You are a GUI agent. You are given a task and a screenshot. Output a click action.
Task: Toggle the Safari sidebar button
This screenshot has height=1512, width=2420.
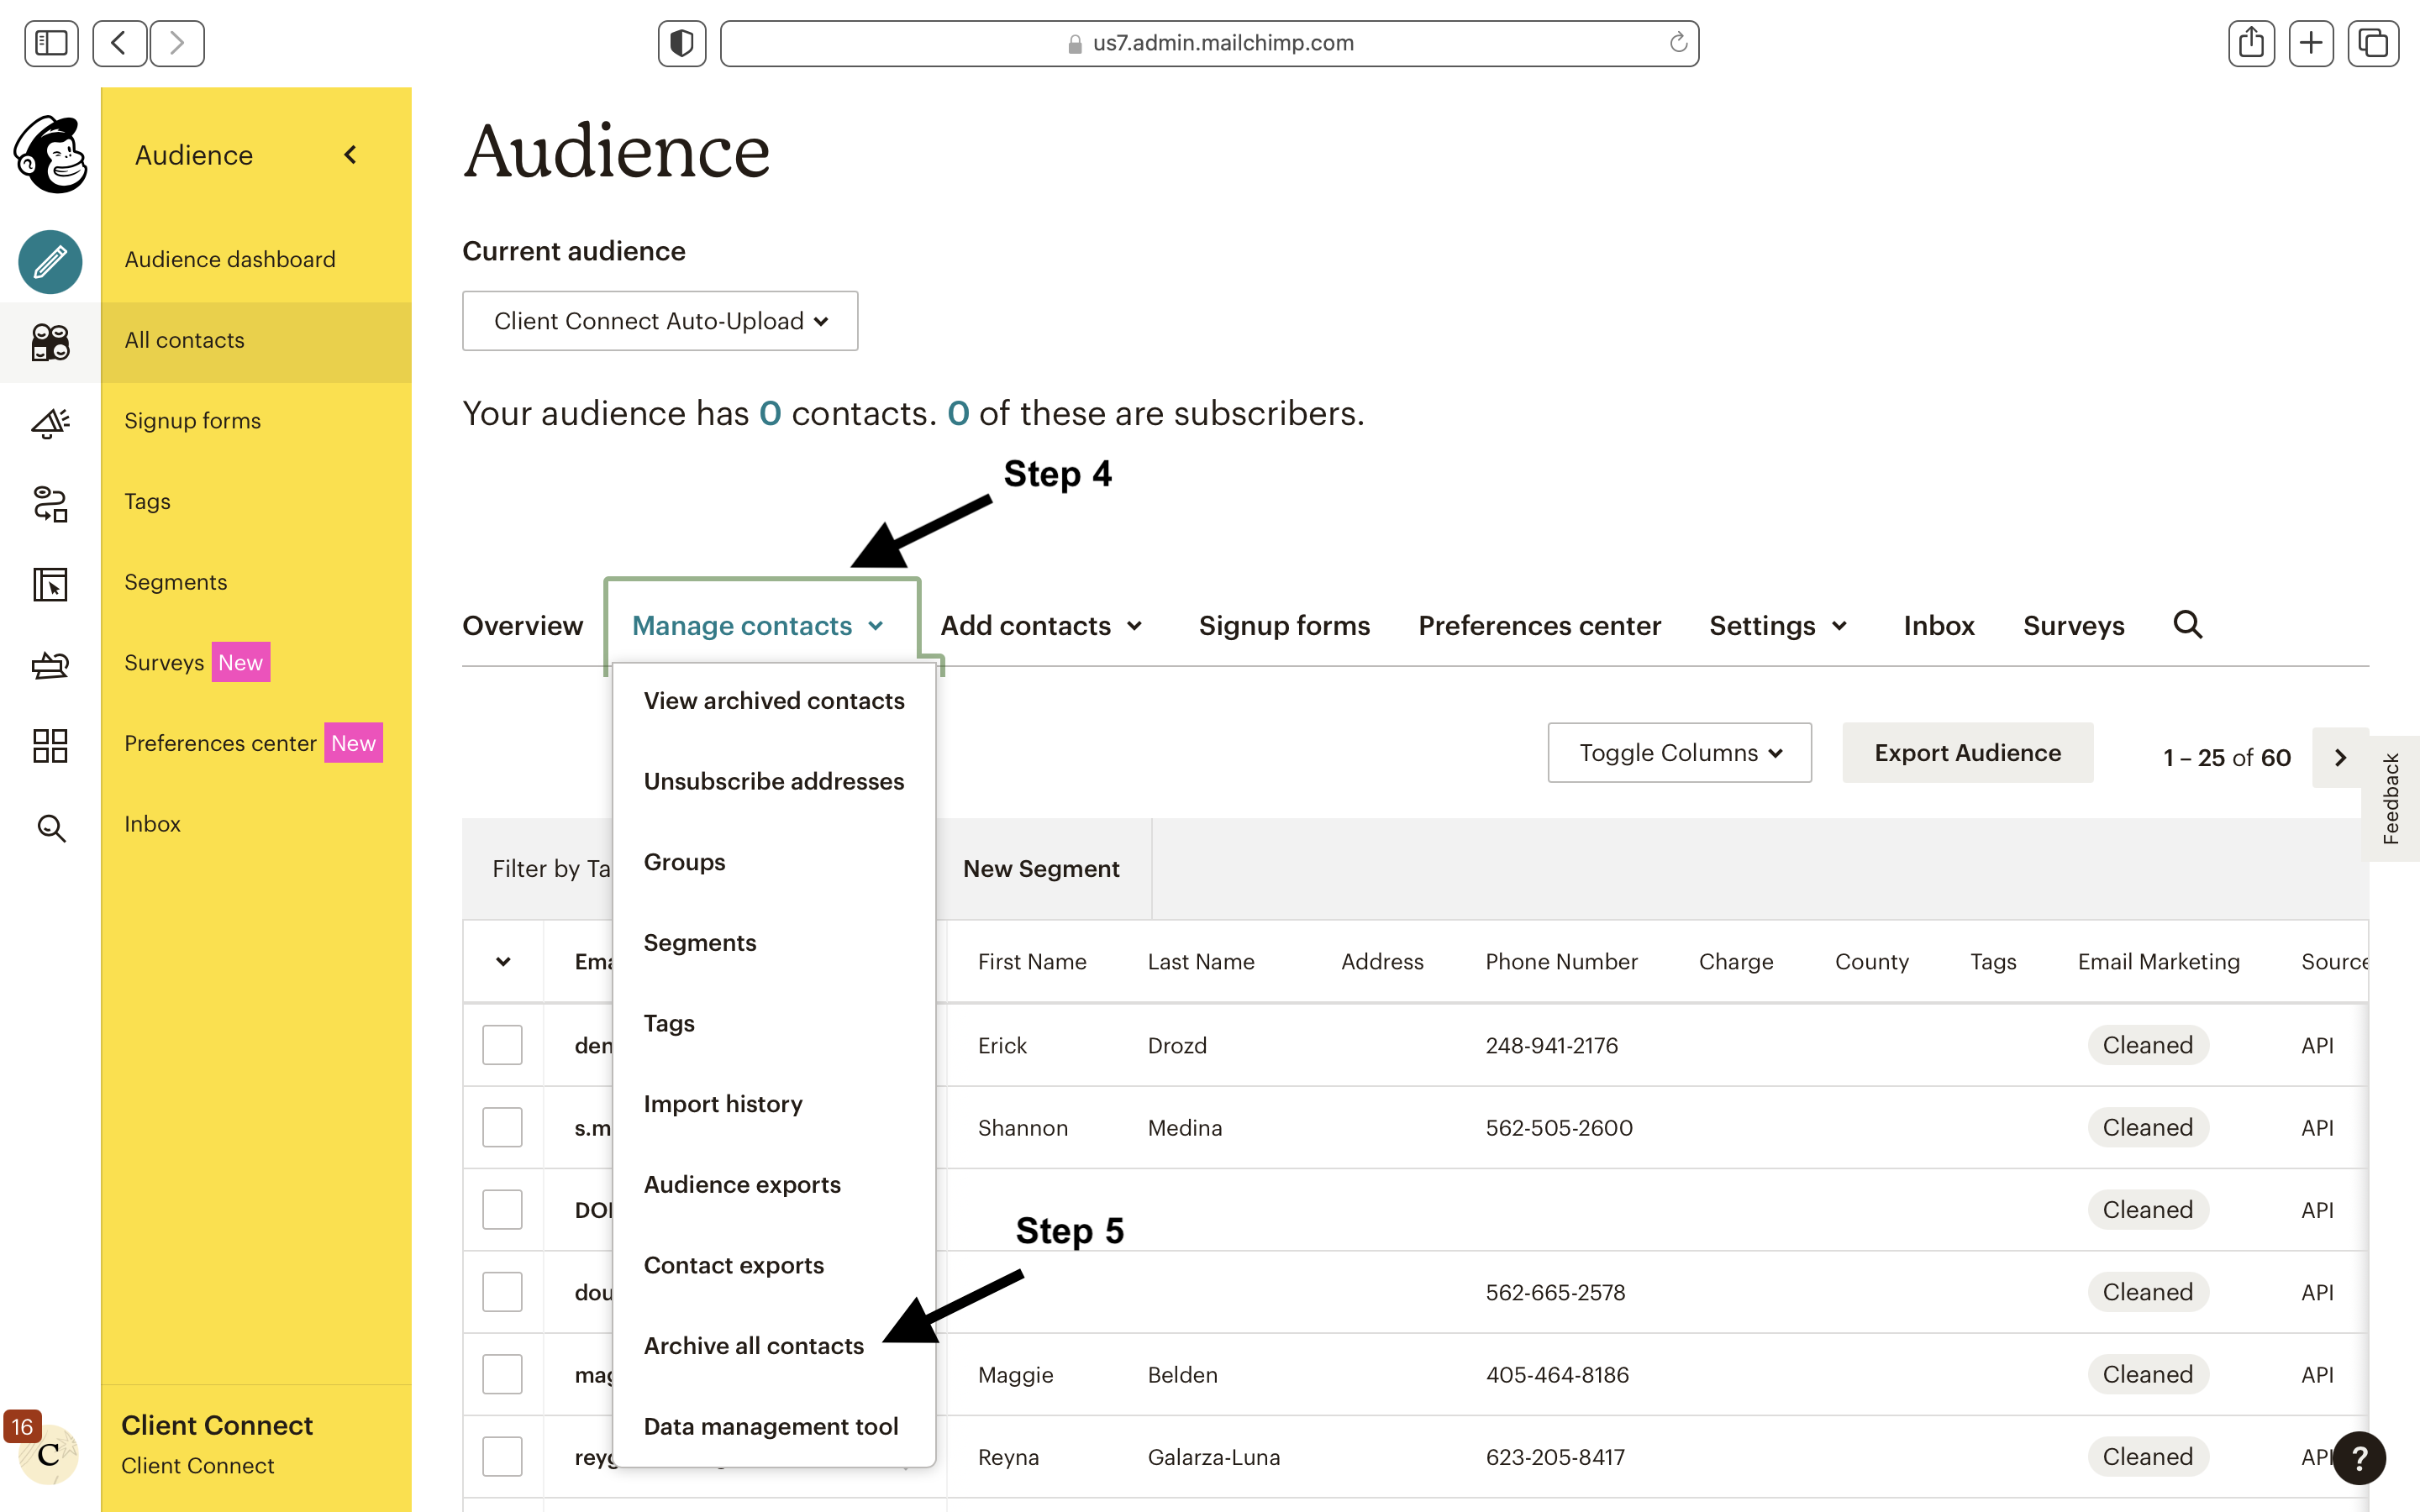pyautogui.click(x=51, y=43)
